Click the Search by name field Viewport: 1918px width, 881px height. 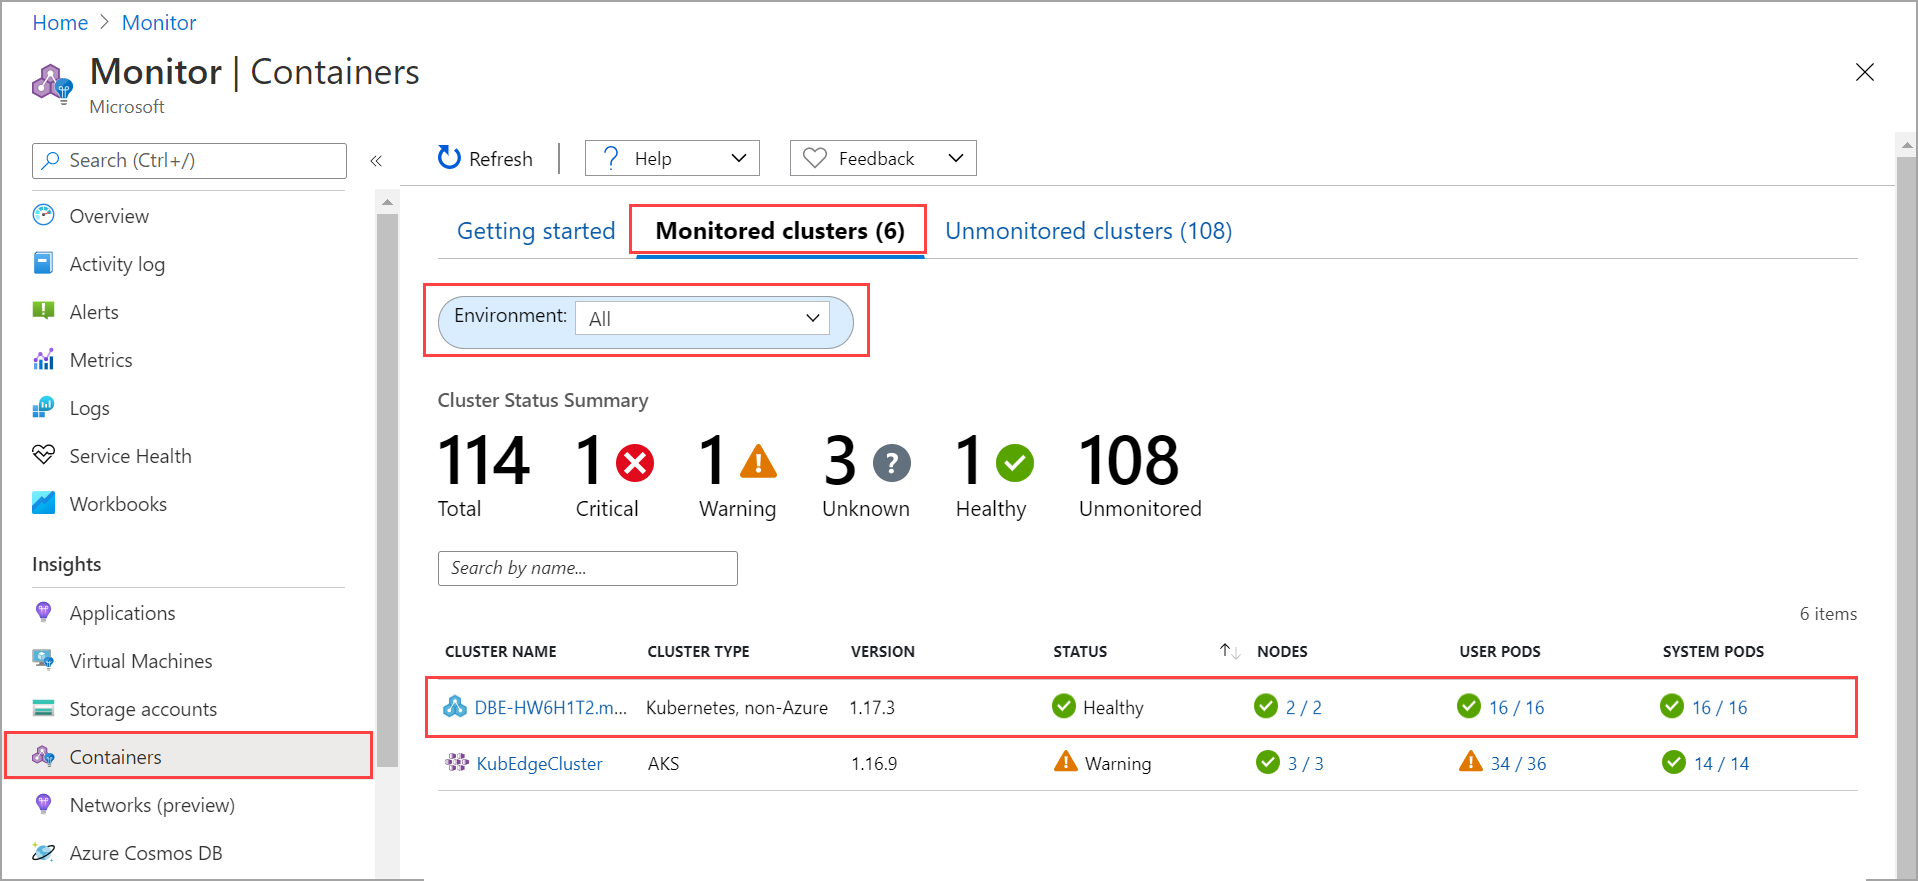[x=587, y=568]
